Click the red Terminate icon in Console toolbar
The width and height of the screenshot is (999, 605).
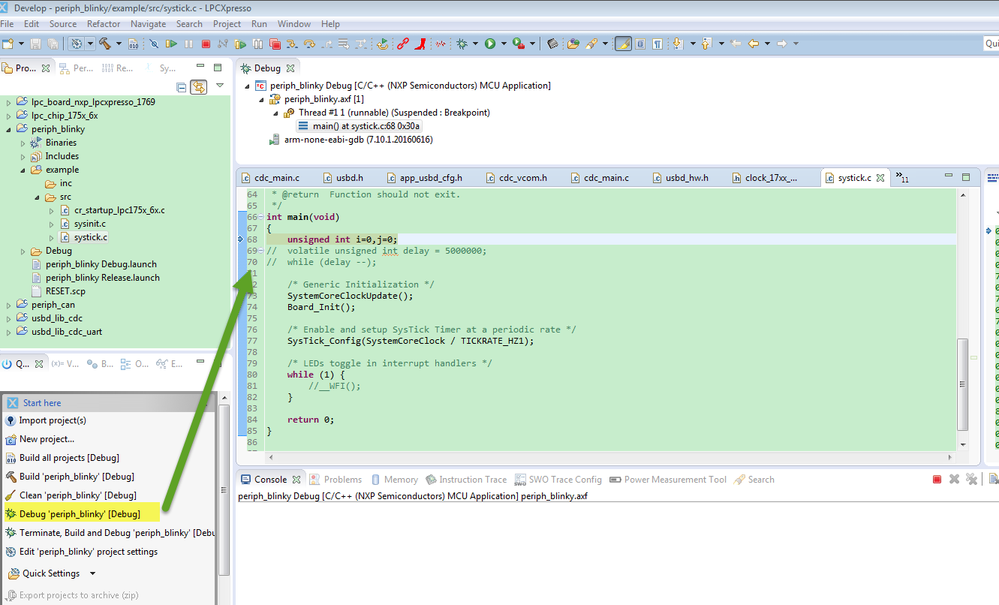pyautogui.click(x=937, y=479)
